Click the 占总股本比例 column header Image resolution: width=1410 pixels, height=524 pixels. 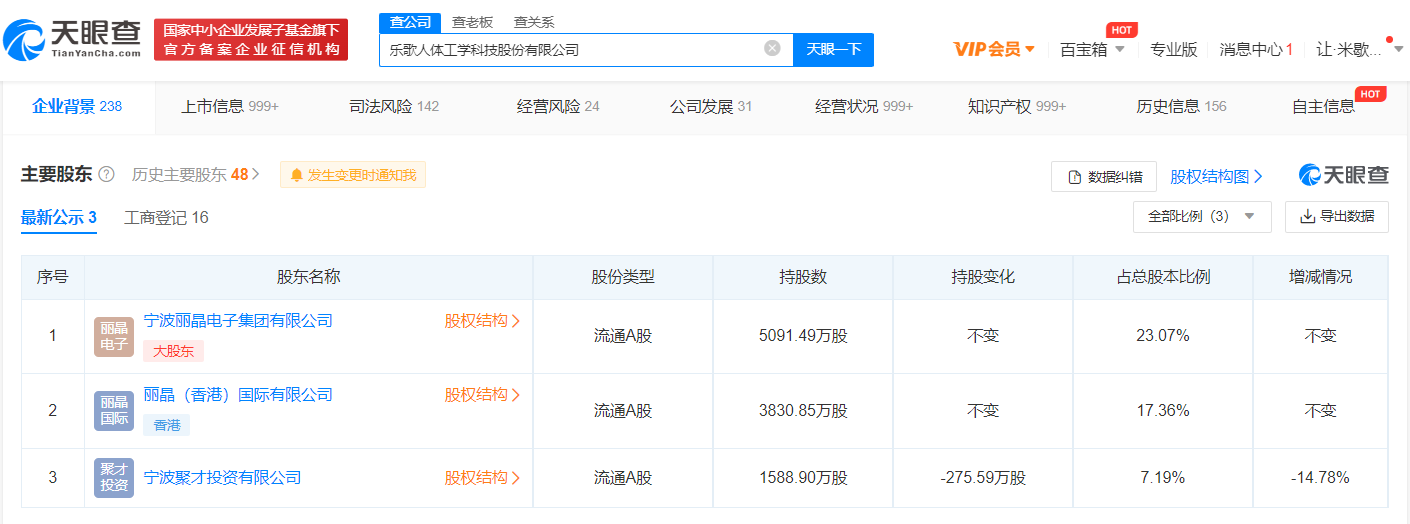[1163, 277]
